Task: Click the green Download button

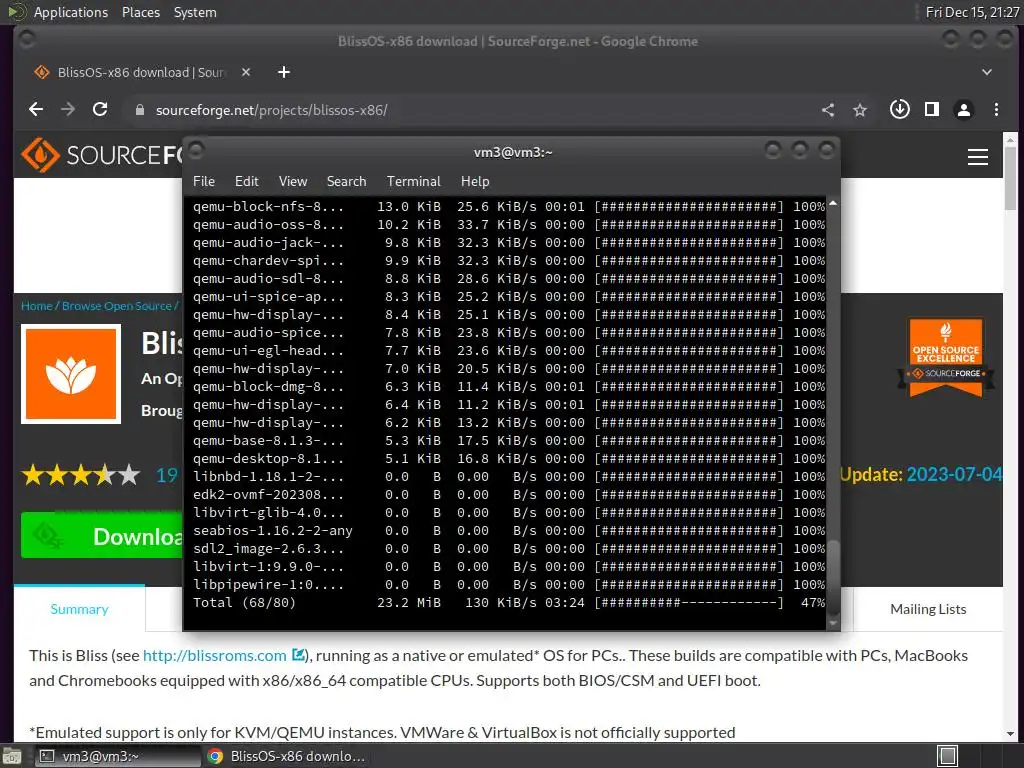Action: tap(102, 536)
